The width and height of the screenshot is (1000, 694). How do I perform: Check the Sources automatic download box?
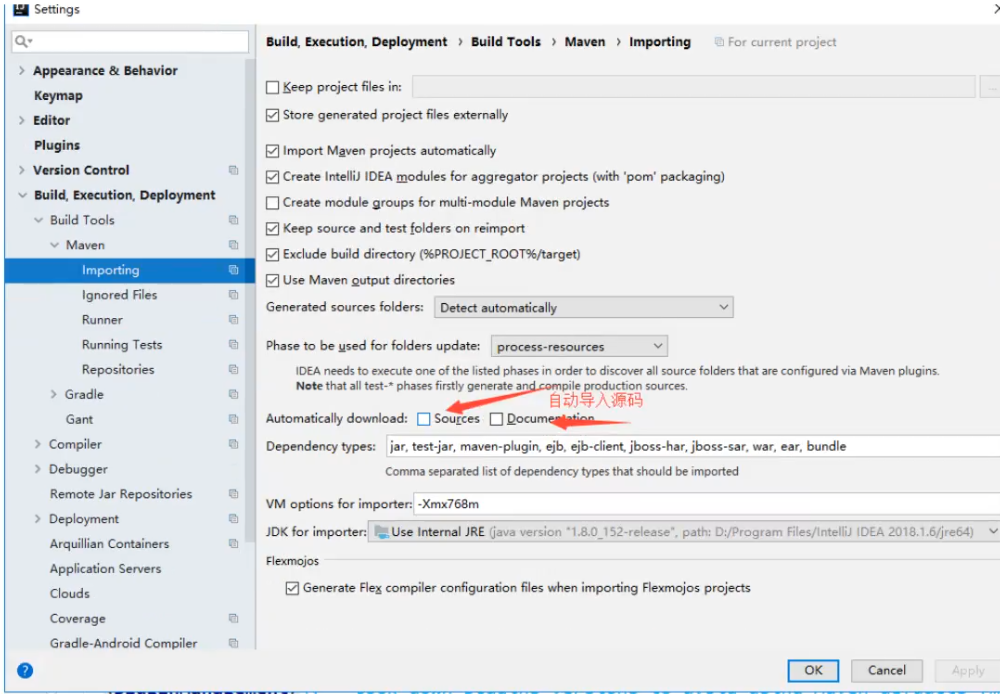click(x=423, y=419)
